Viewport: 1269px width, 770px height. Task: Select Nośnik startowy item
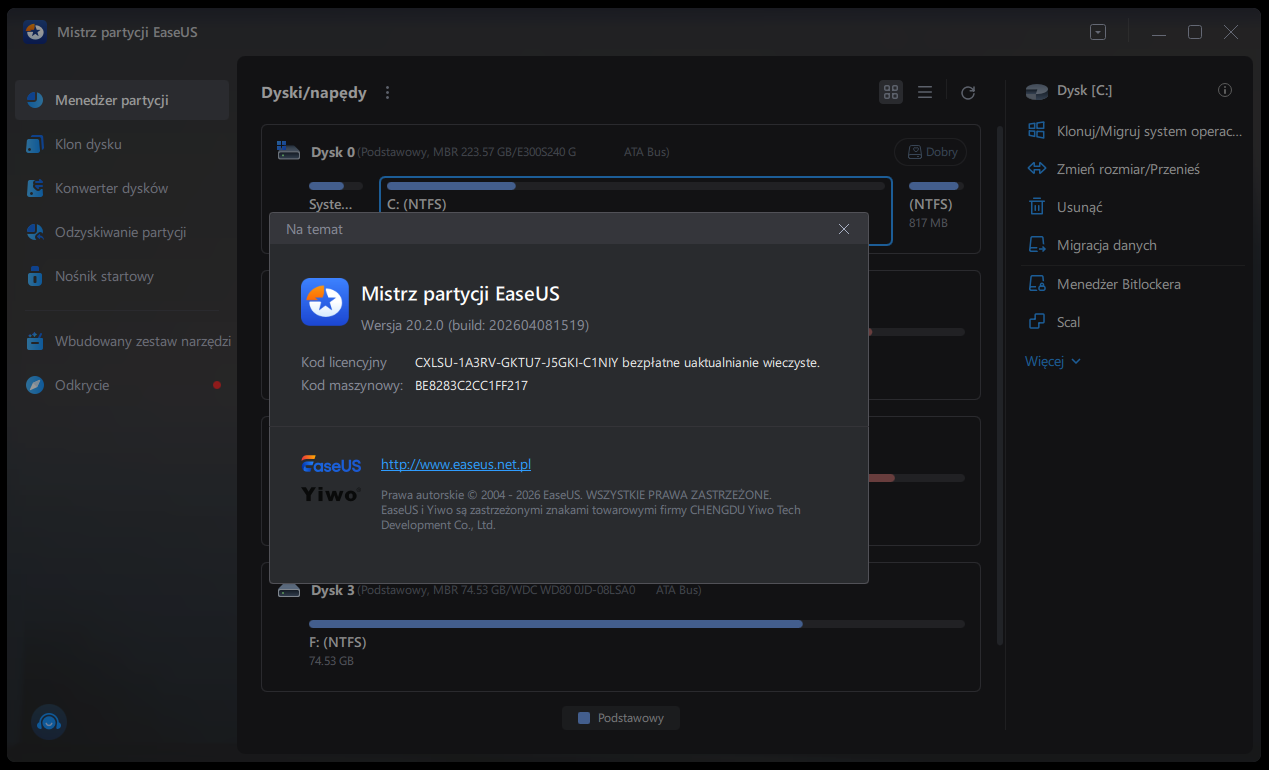[121, 276]
